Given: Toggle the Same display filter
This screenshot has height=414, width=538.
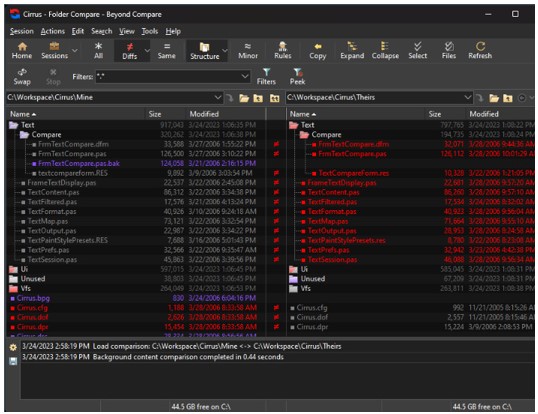Looking at the screenshot, I should pos(166,51).
